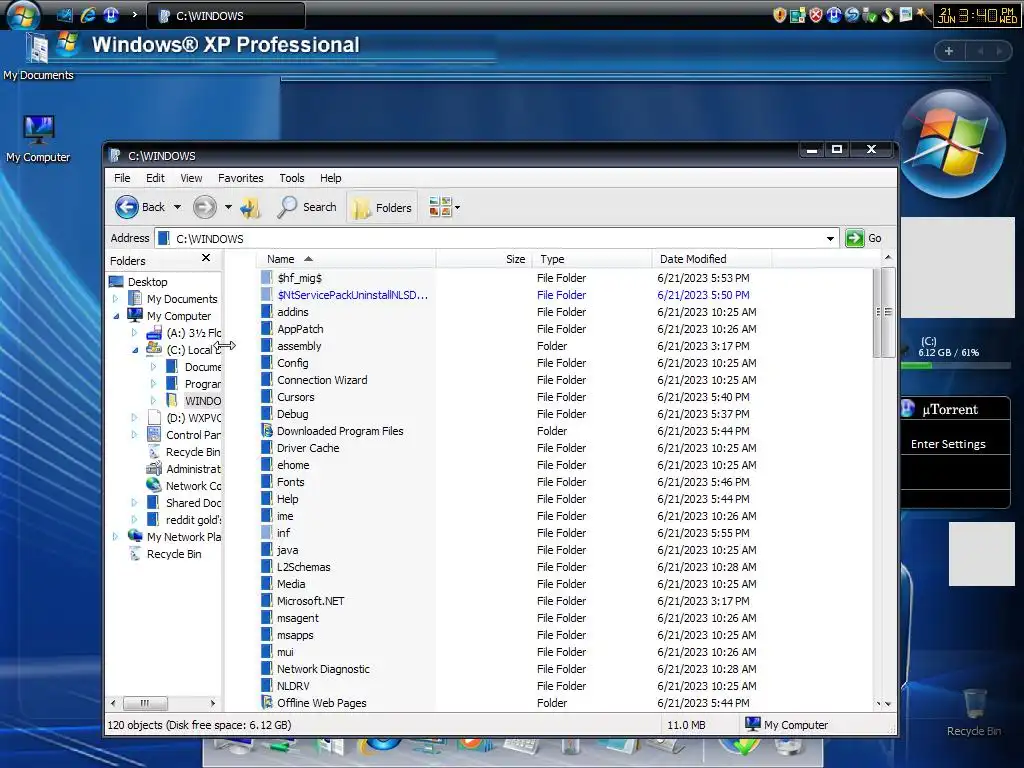Open the Edit menu
Image resolution: width=1024 pixels, height=768 pixels.
pos(155,178)
